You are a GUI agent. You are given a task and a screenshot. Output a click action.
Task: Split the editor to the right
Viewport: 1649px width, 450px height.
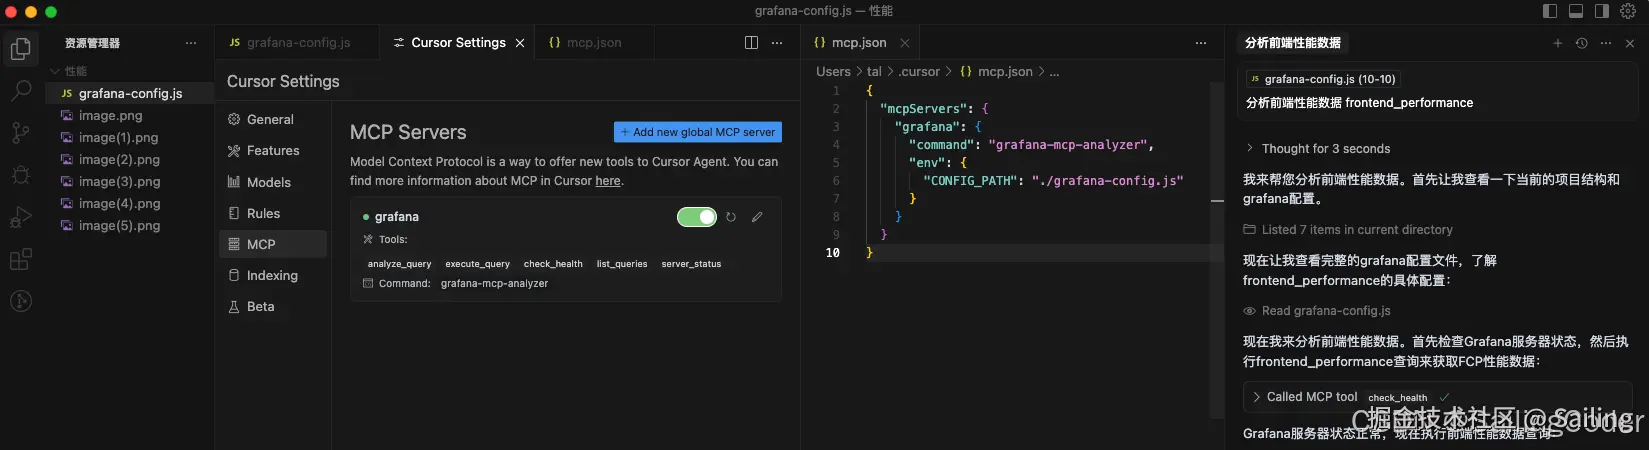coord(751,43)
